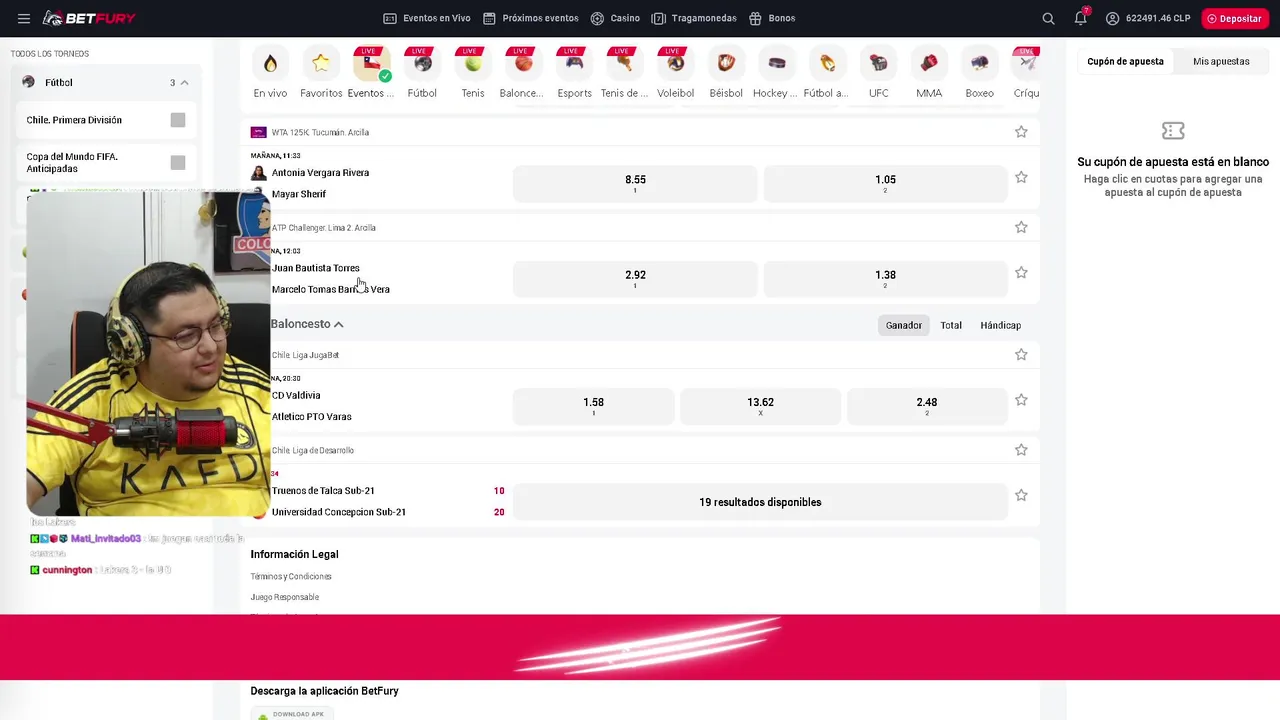This screenshot has height=720, width=1280.
Task: Check the Chile Primera División box
Action: pyautogui.click(x=178, y=120)
